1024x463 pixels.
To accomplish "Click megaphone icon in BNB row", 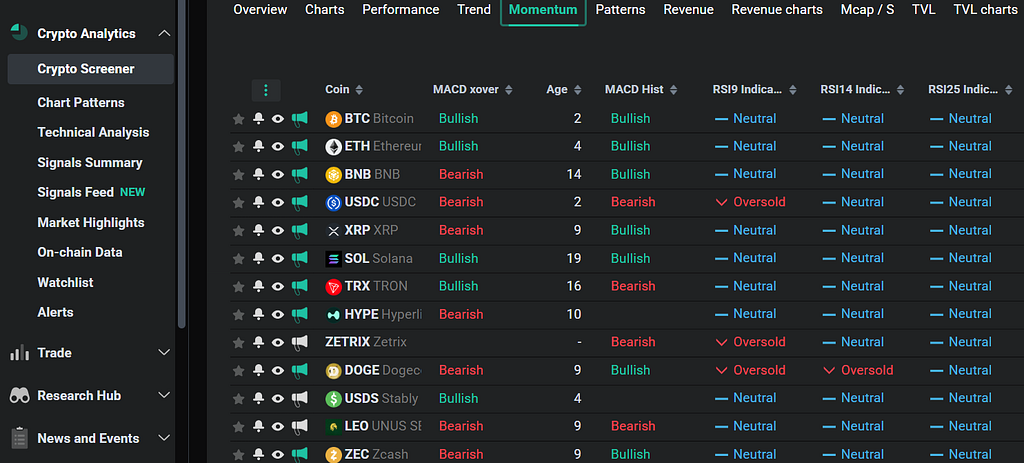I will click(299, 174).
